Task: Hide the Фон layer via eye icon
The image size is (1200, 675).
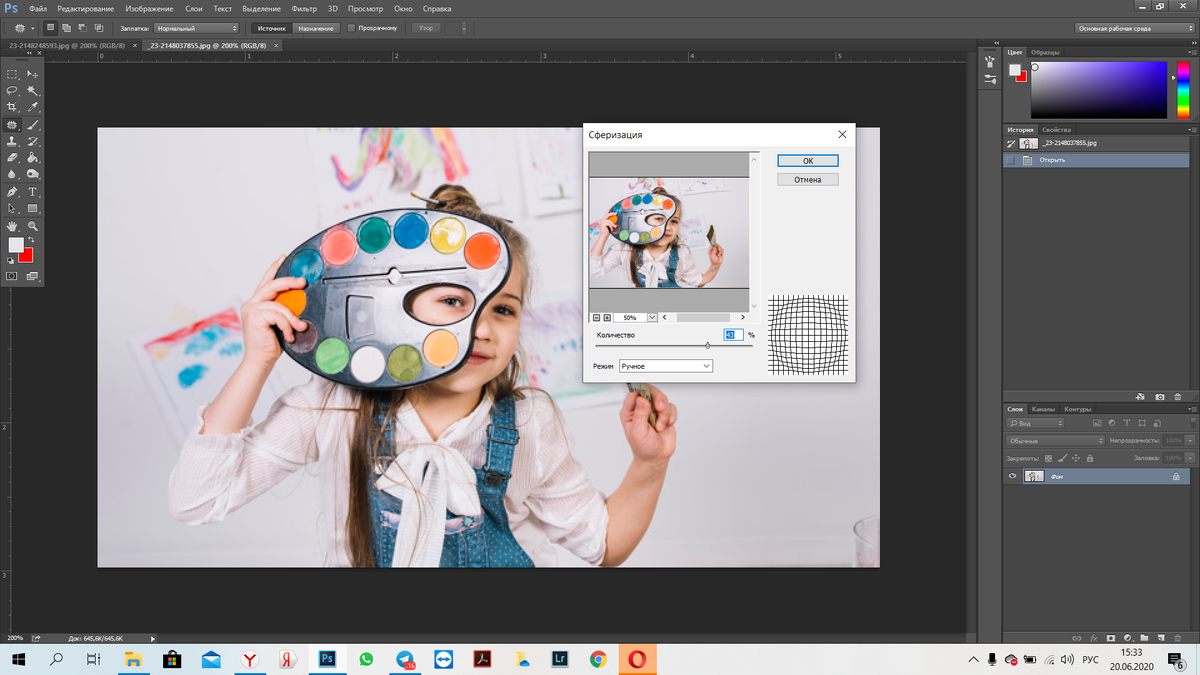Action: (1012, 477)
